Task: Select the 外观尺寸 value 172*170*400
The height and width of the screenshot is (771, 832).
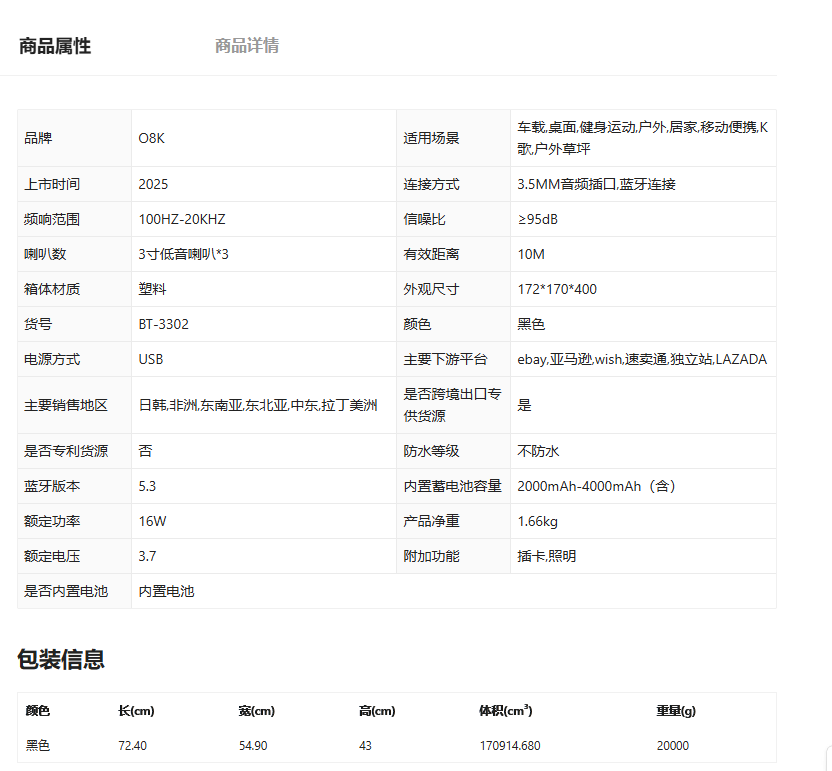Action: (557, 289)
